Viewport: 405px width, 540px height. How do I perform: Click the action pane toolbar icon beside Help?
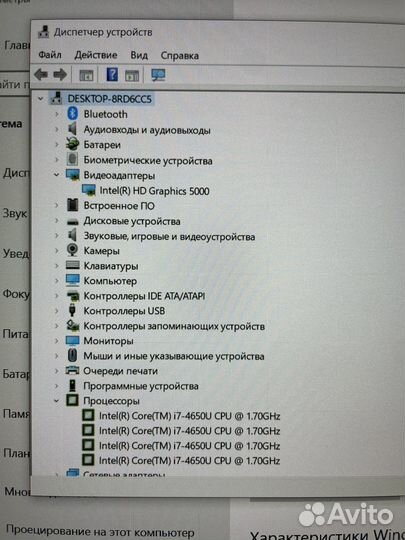[x=132, y=75]
